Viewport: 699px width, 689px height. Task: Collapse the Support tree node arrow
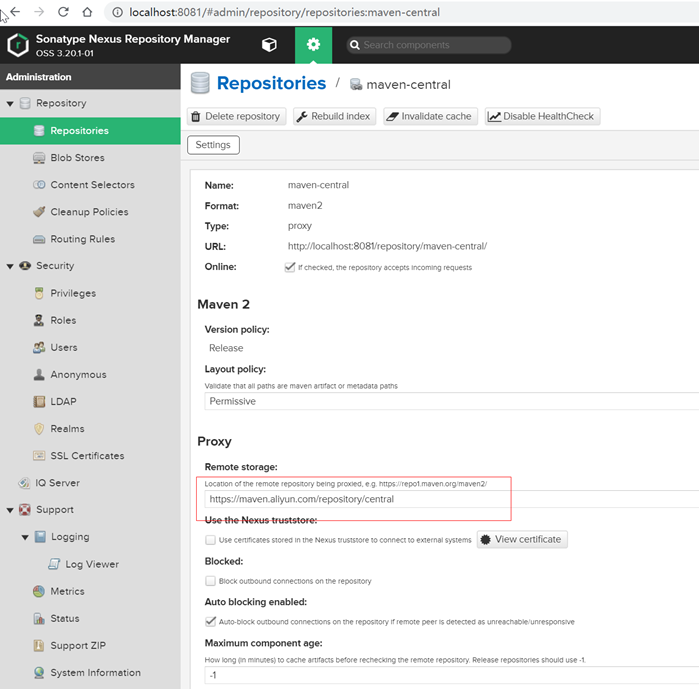tap(10, 510)
